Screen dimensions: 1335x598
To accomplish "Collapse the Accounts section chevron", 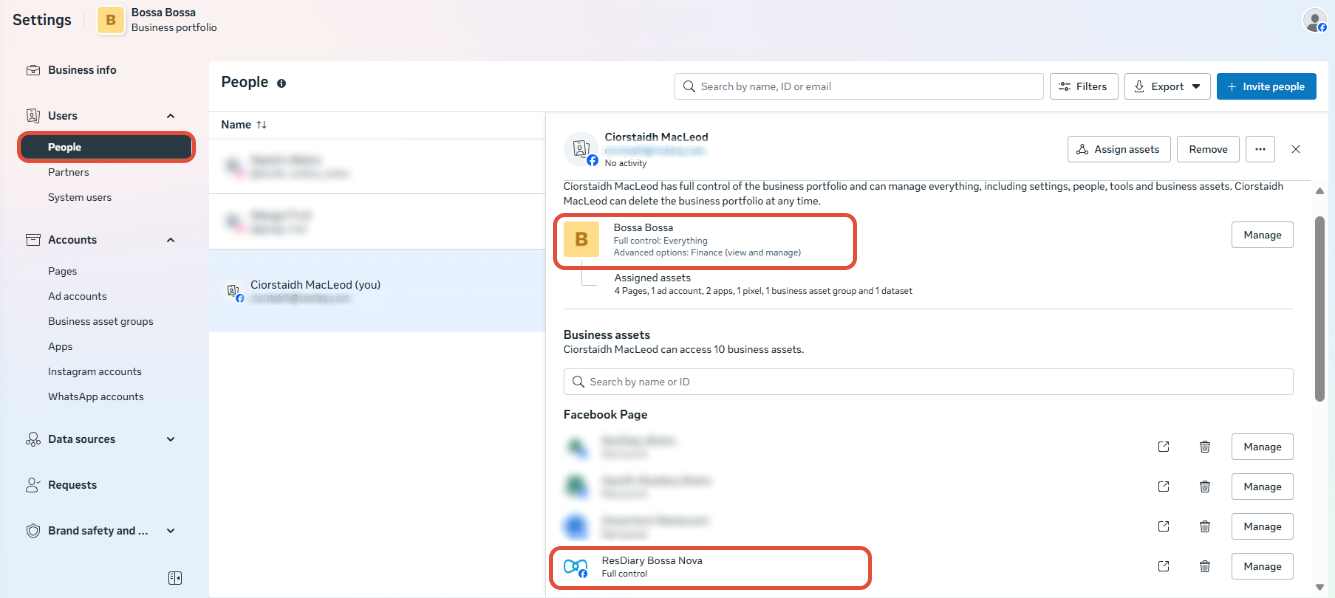I will point(170,240).
